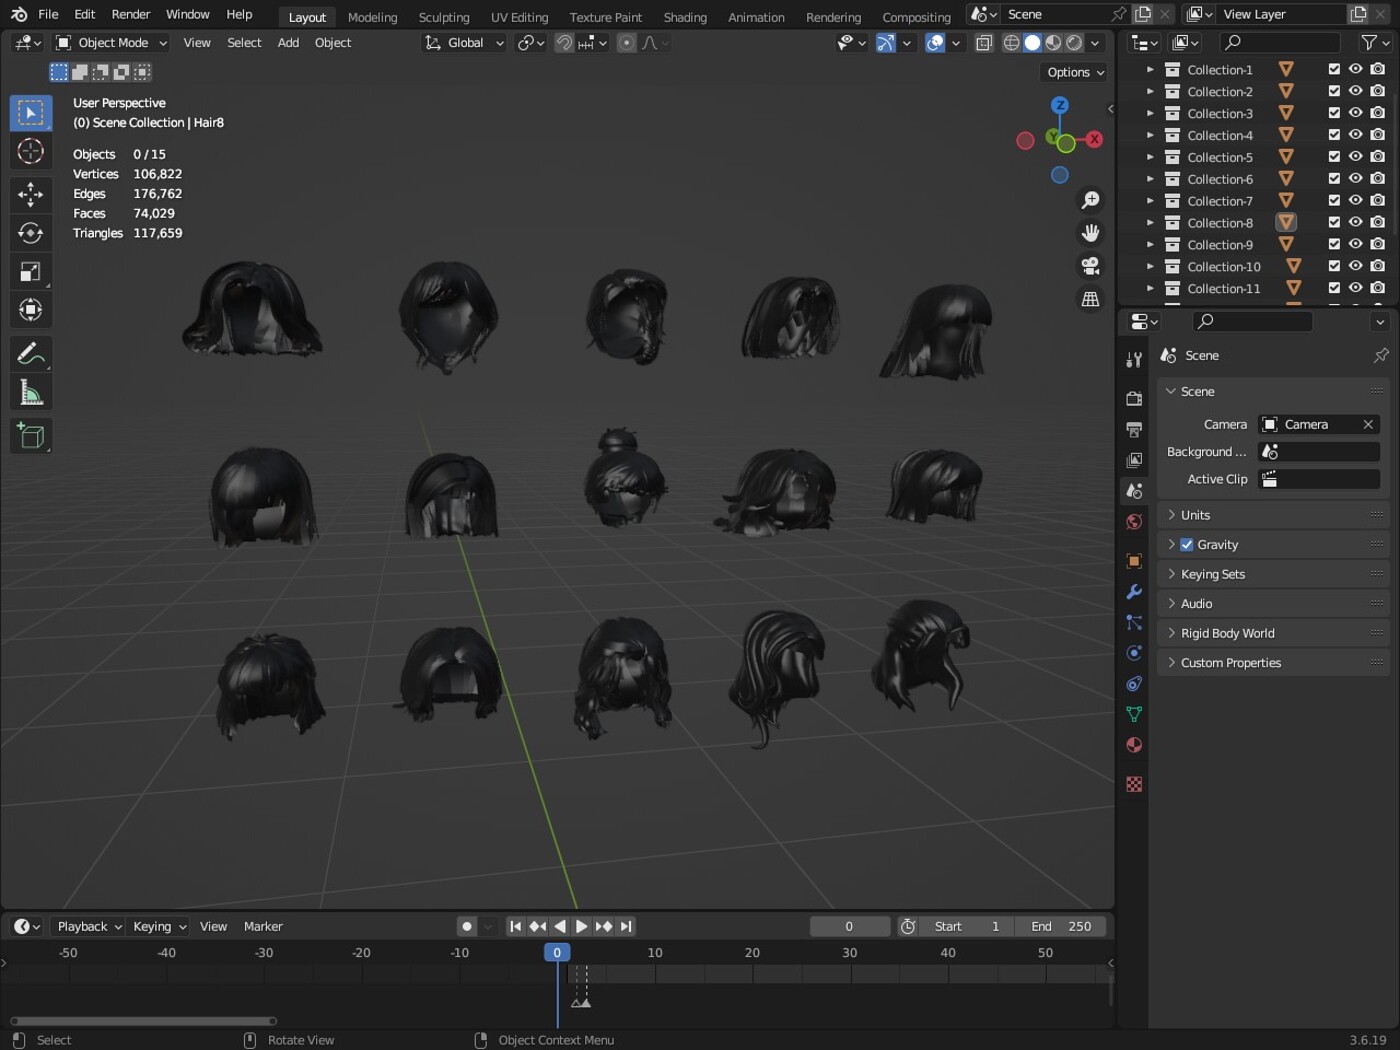The width and height of the screenshot is (1400, 1050).
Task: Activate the Rotate tool
Action: click(30, 233)
